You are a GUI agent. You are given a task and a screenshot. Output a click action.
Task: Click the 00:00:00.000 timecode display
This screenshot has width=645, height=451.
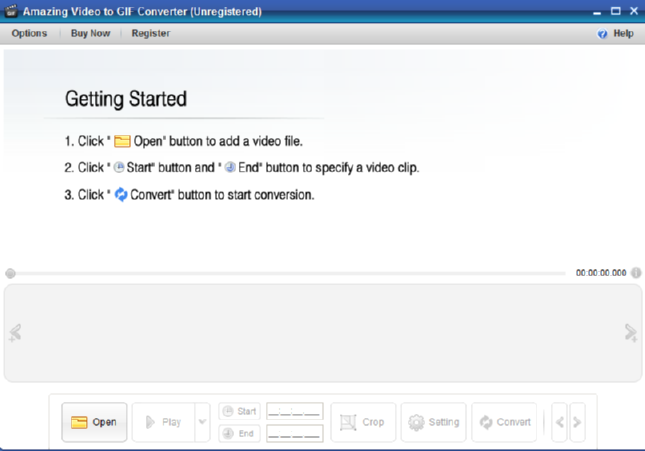pyautogui.click(x=601, y=273)
